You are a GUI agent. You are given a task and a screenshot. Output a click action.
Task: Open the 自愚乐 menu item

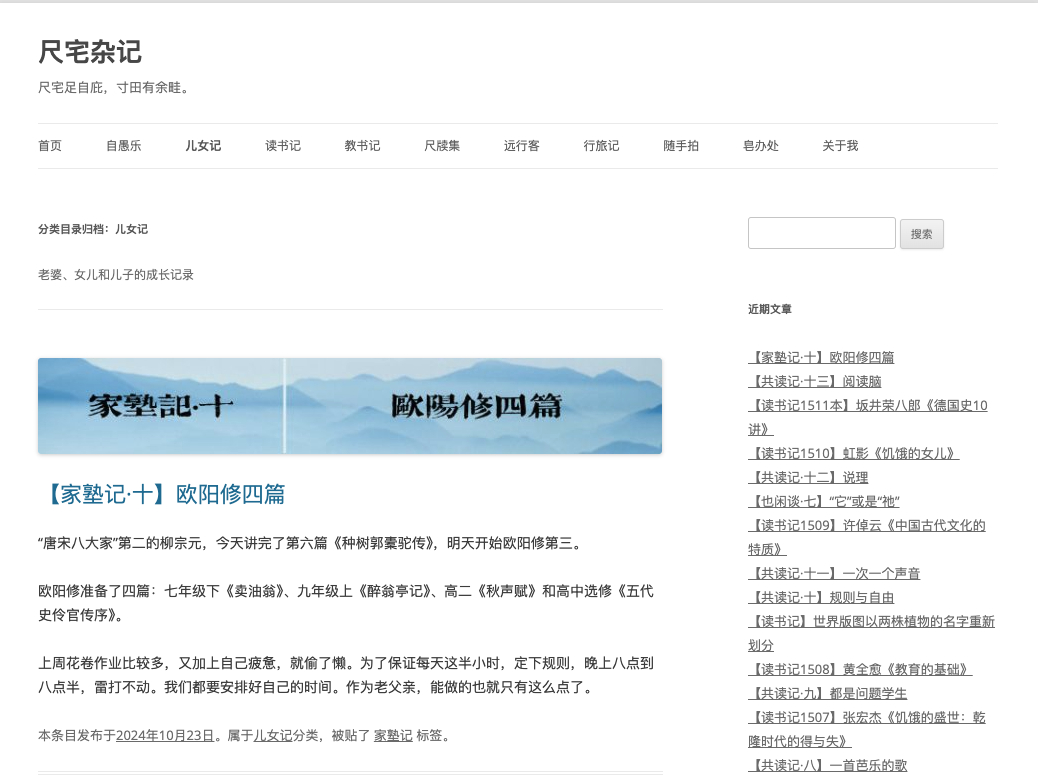[123, 146]
